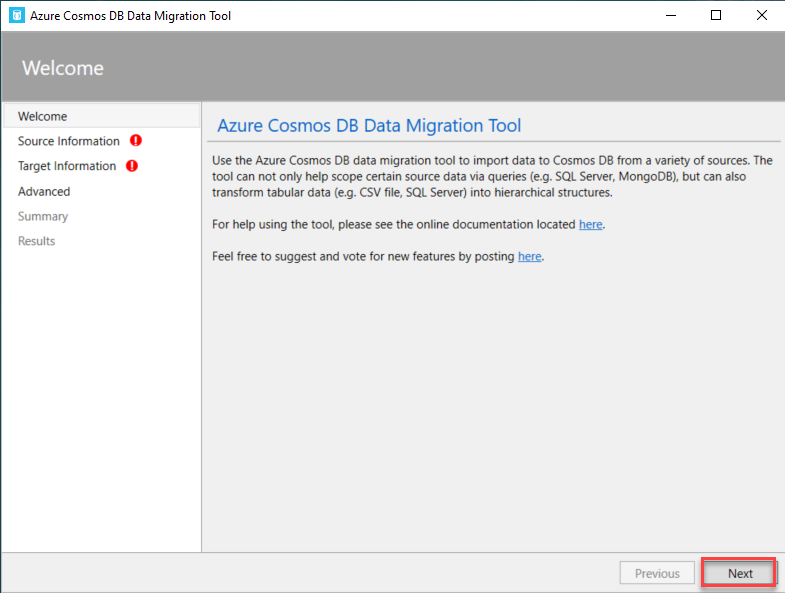Viewport: 785px width, 593px height.
Task: Click the tool description paragraph text
Action: [x=490, y=176]
